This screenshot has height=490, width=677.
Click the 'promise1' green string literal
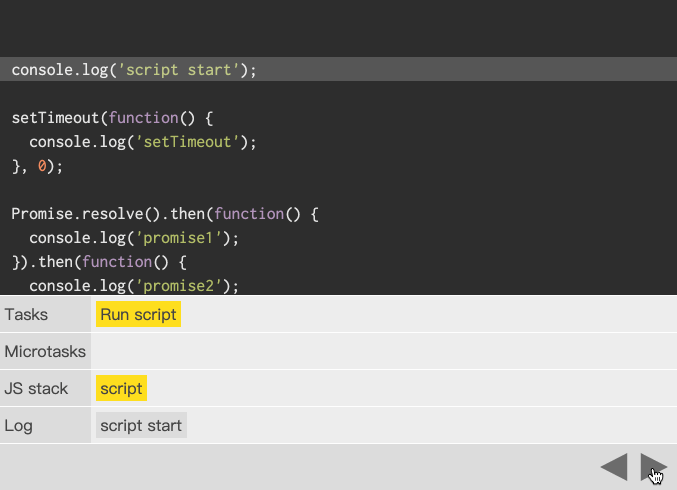[x=178, y=238]
